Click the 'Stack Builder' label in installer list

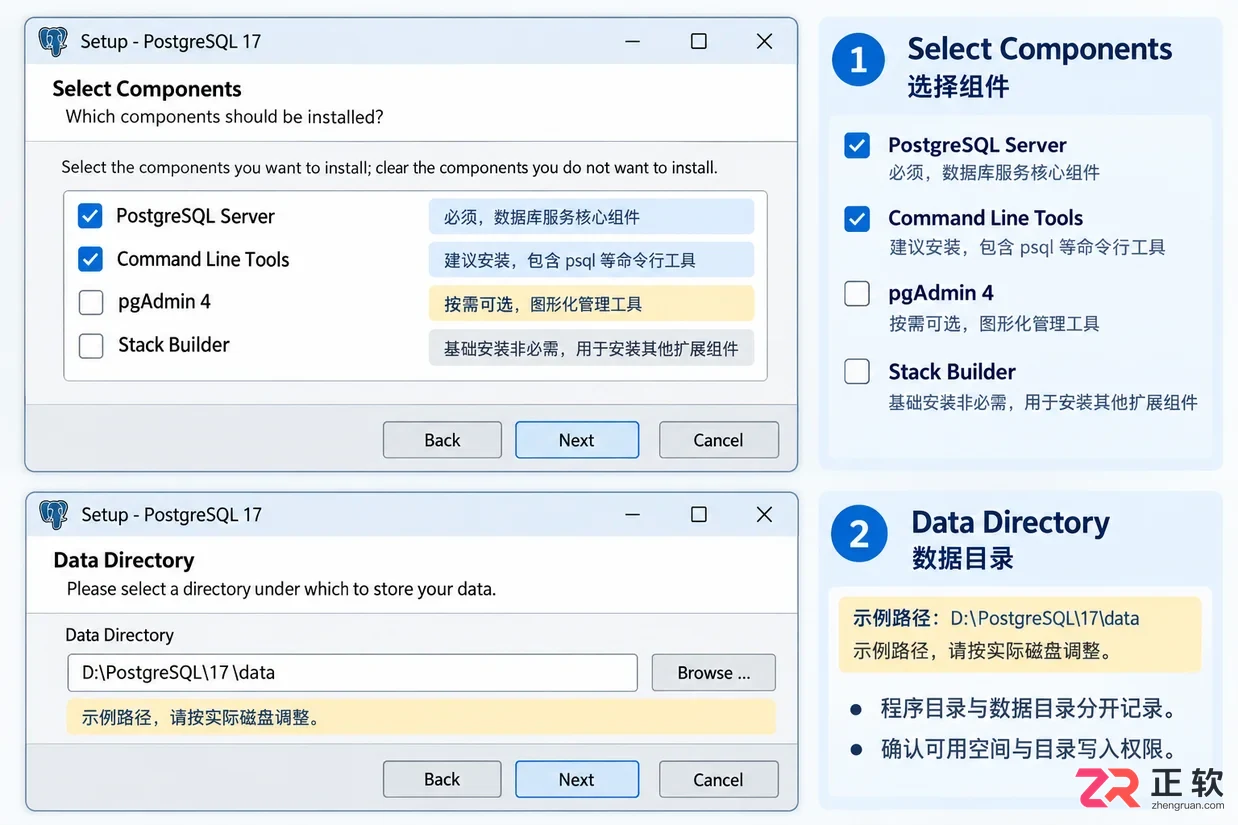tap(174, 345)
